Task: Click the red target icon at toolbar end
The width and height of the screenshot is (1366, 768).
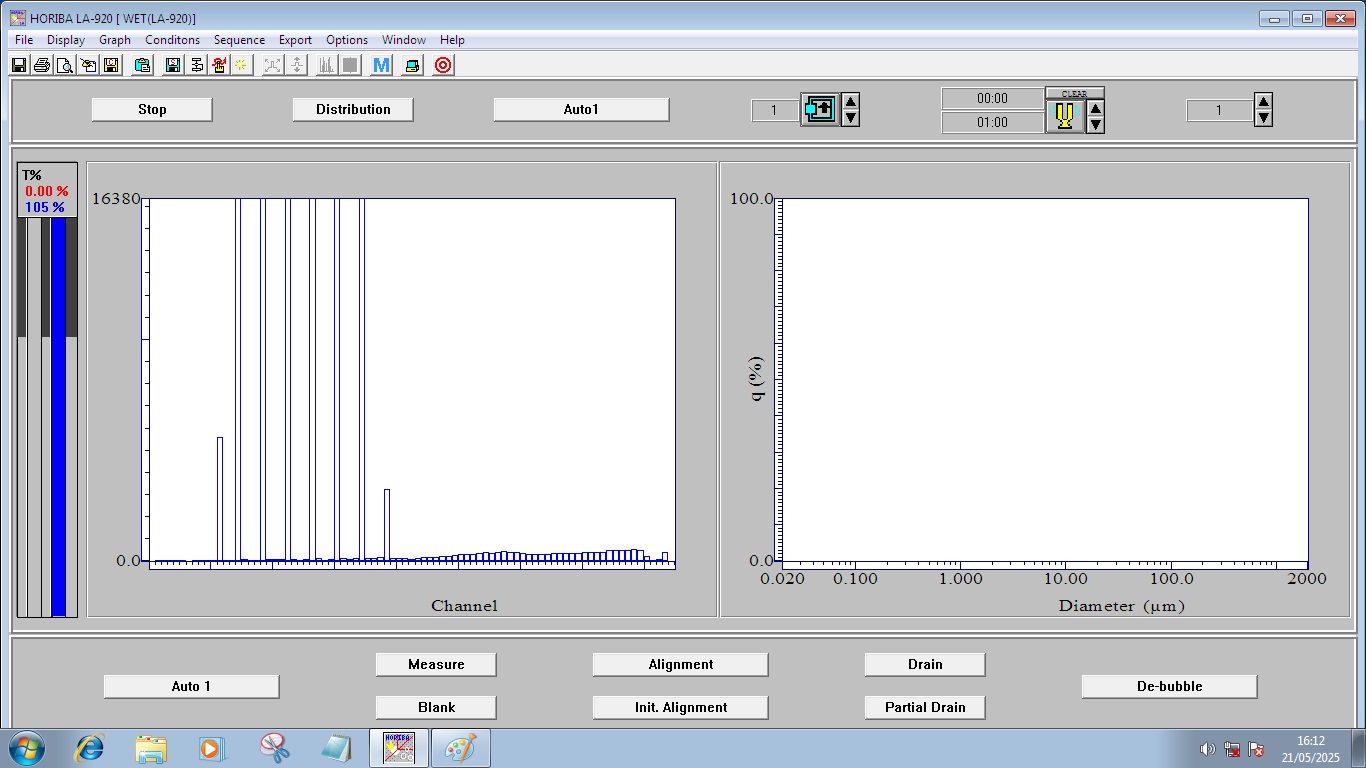Action: tap(441, 65)
